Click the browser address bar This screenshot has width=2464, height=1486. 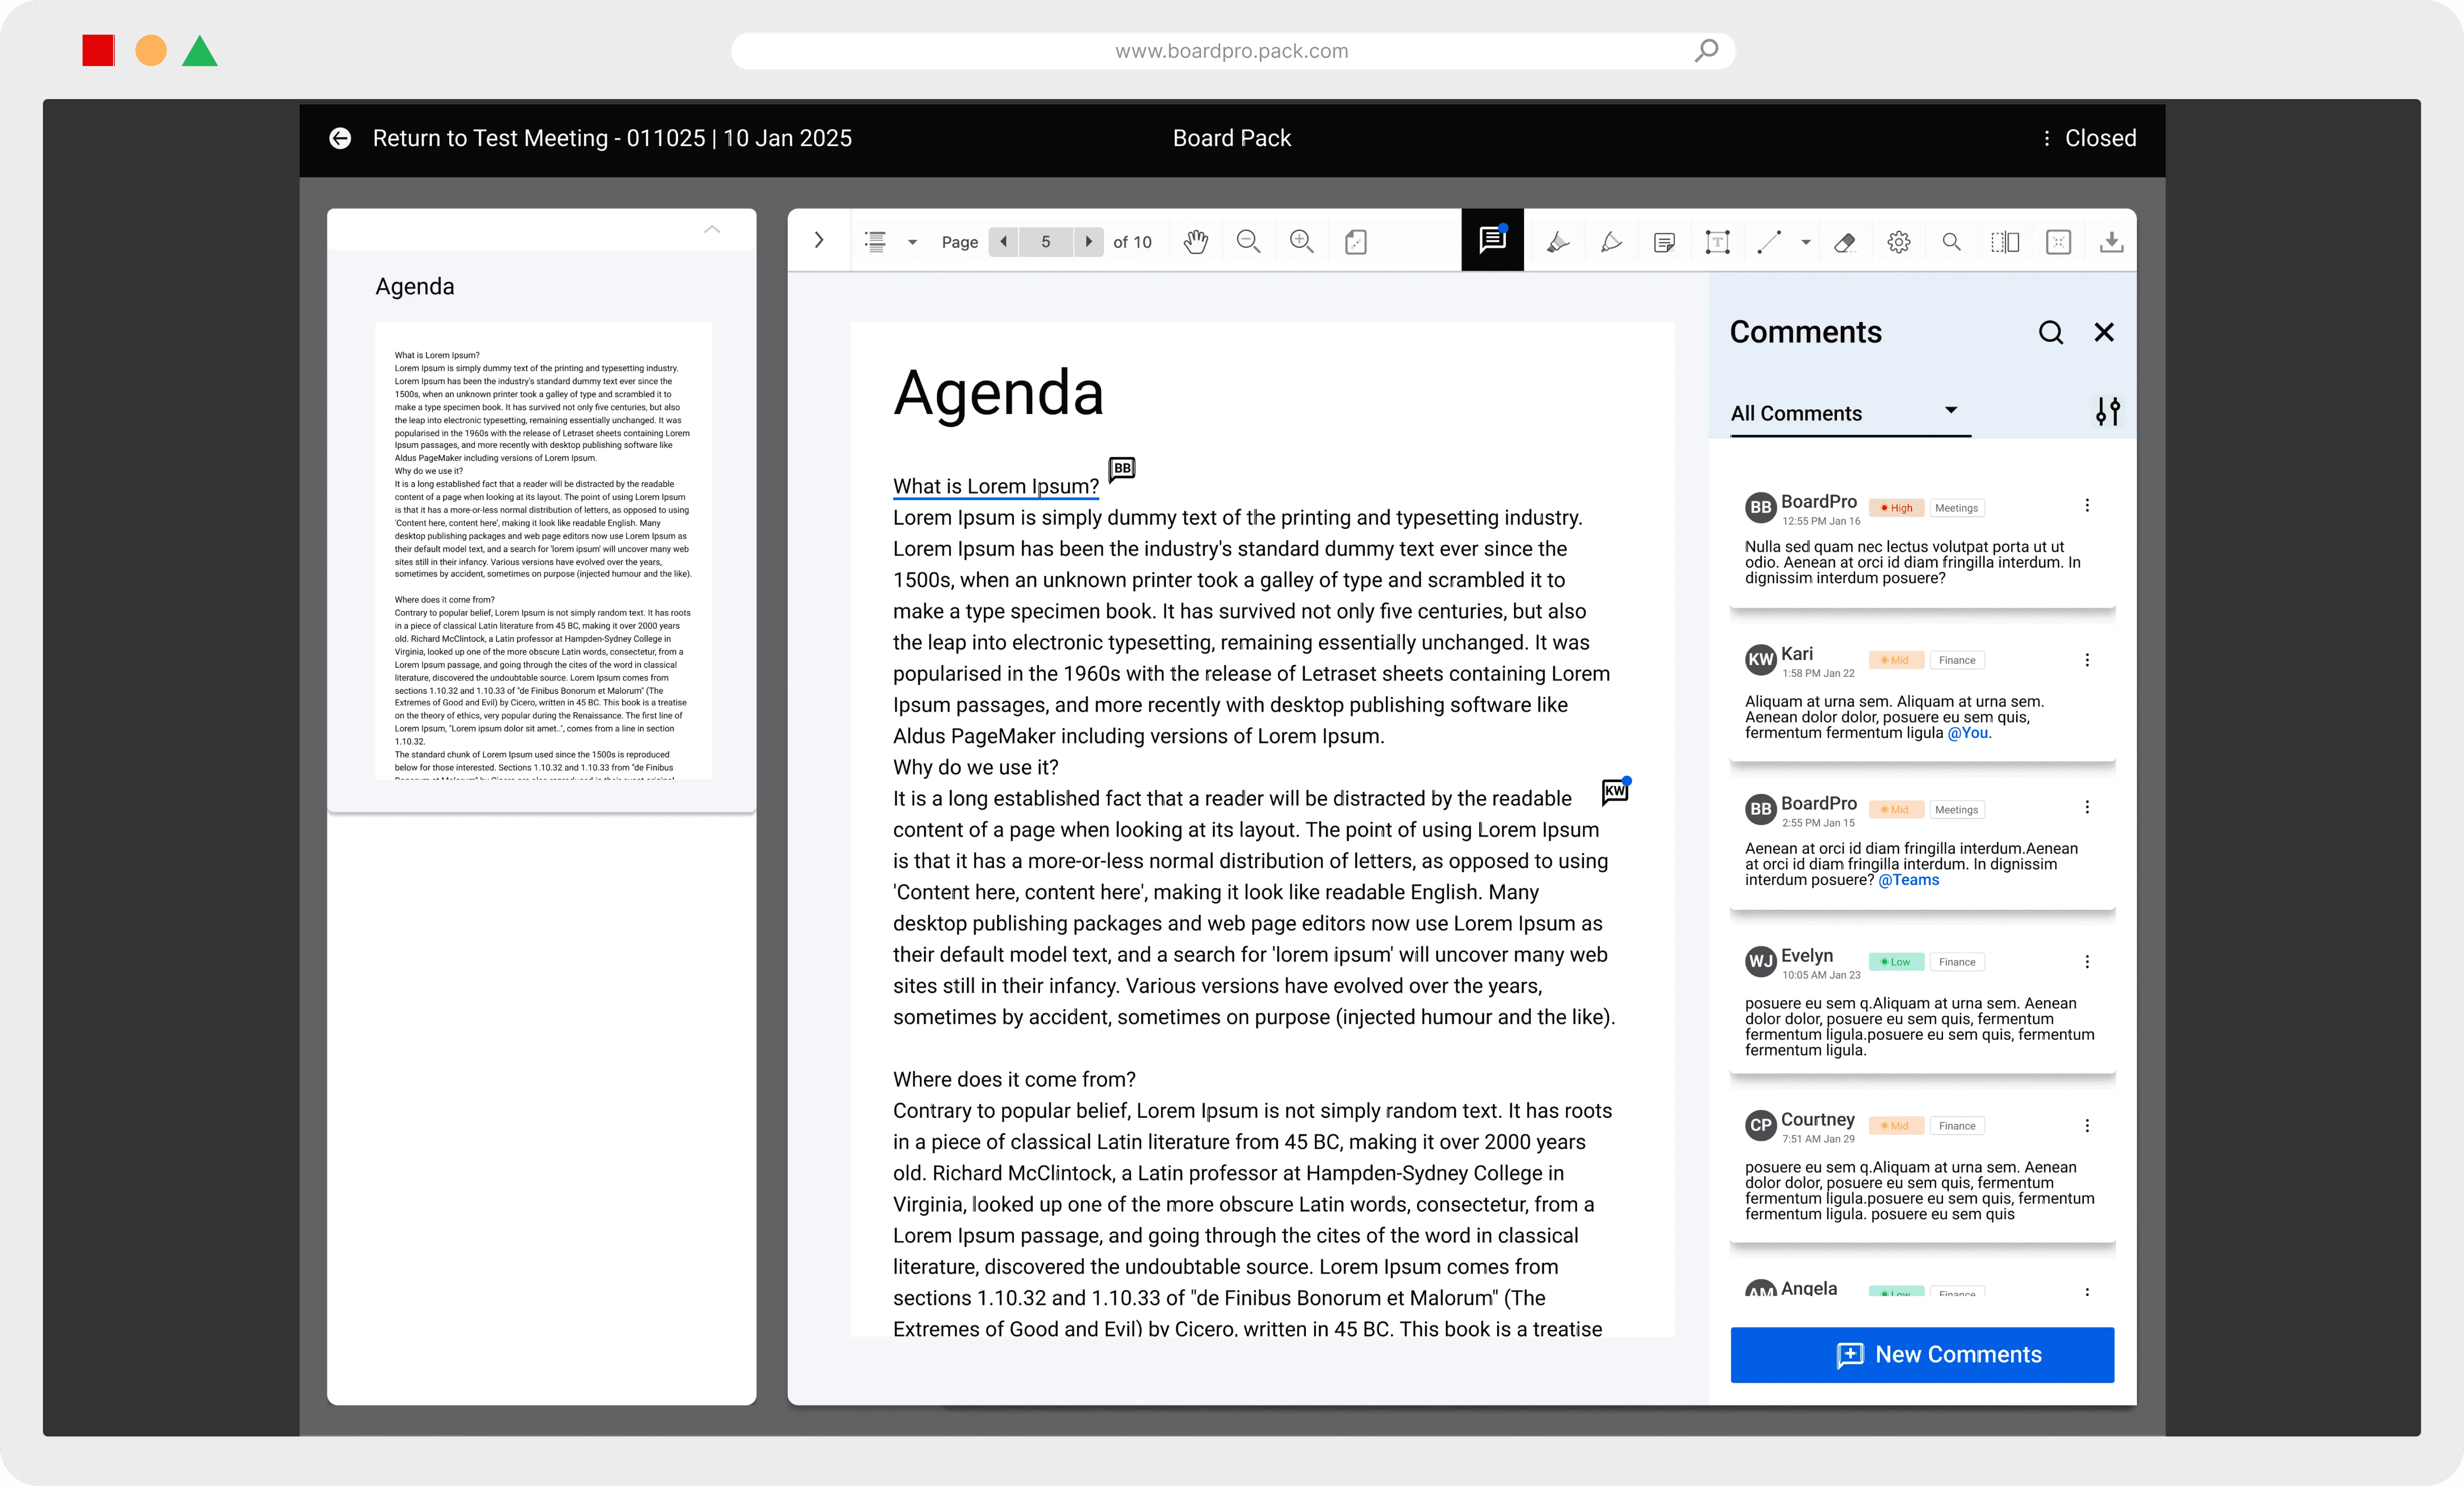point(1232,51)
